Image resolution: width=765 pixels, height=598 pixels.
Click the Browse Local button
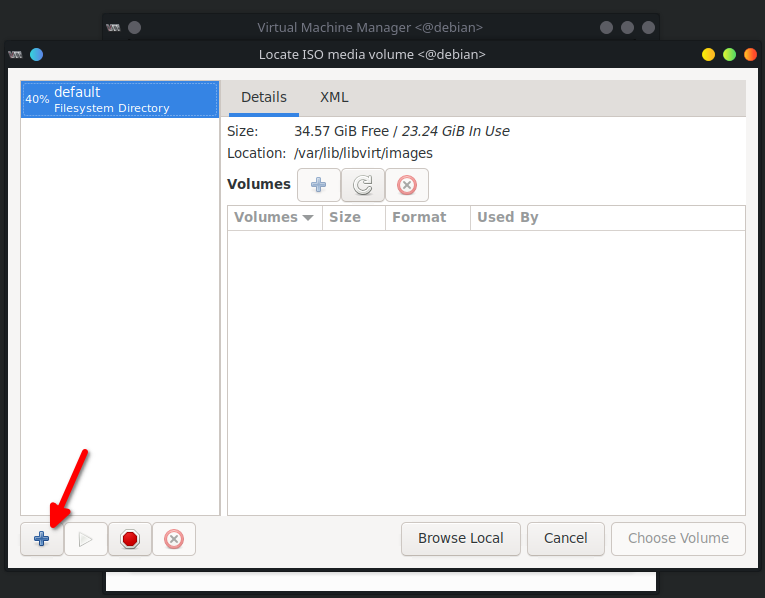(x=460, y=538)
